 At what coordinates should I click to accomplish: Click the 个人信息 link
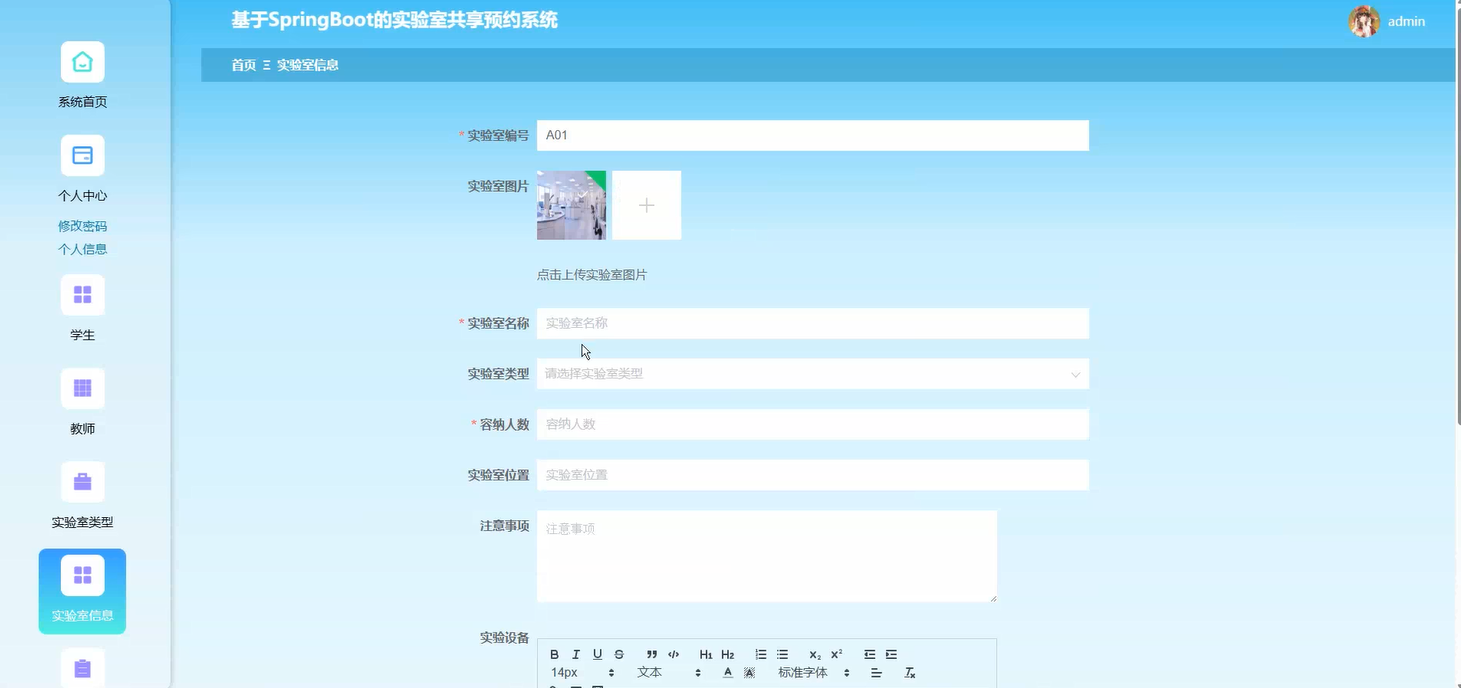click(x=82, y=248)
